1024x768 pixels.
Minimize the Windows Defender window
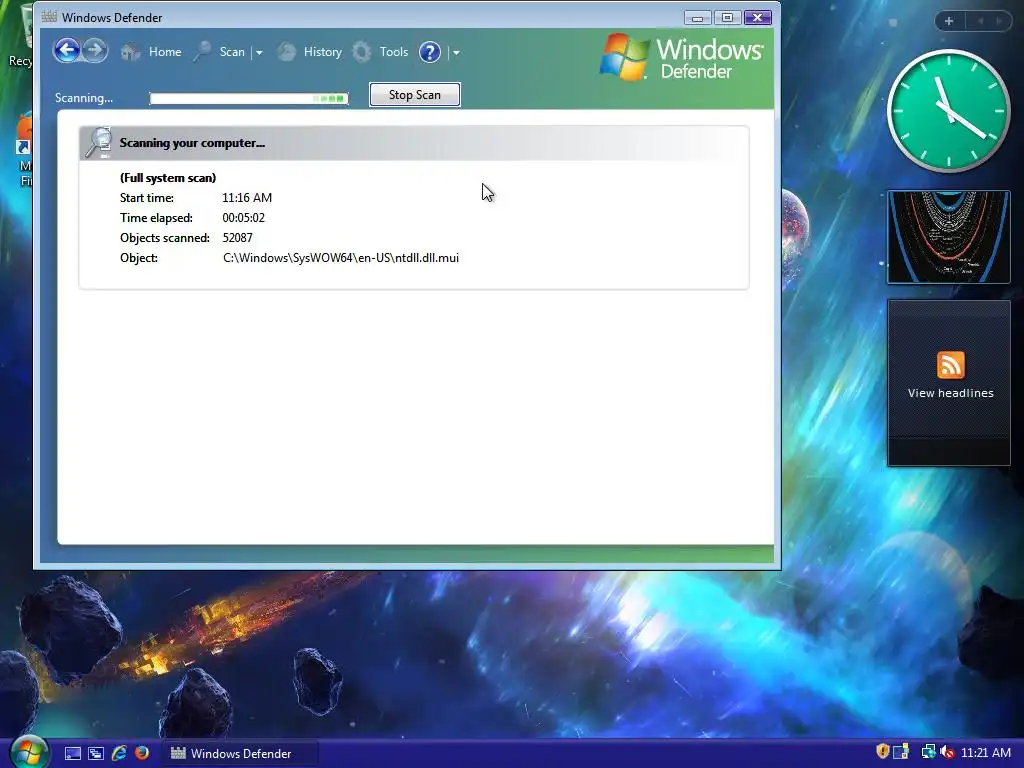[697, 18]
